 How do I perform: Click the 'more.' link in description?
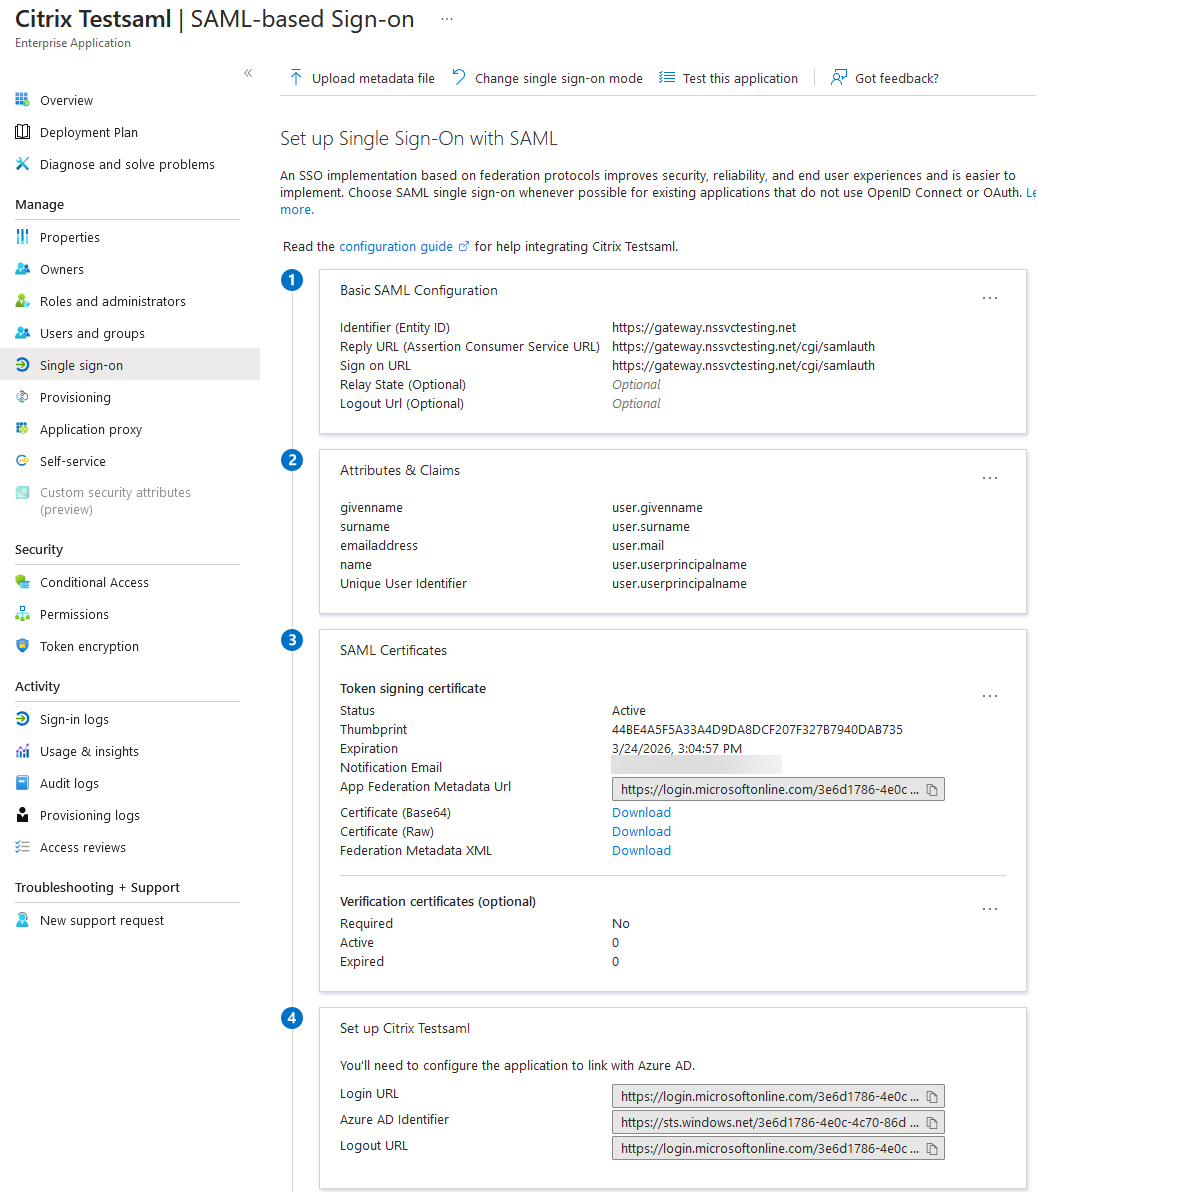pyautogui.click(x=297, y=209)
